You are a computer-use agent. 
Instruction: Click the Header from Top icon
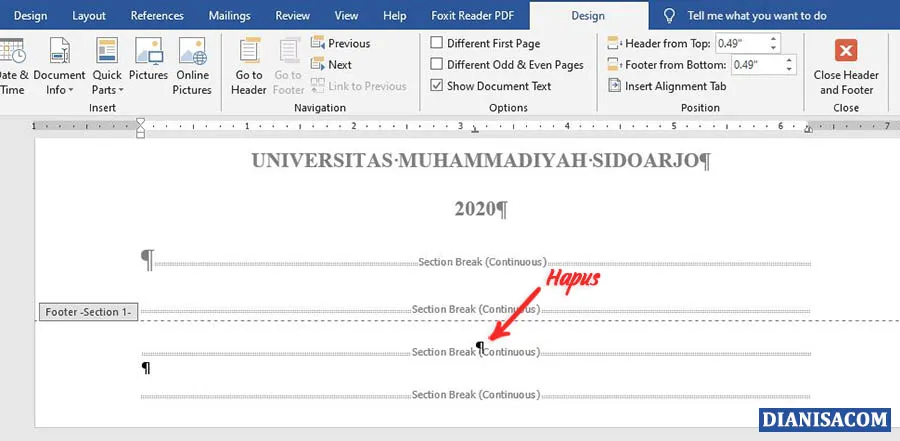tap(614, 43)
